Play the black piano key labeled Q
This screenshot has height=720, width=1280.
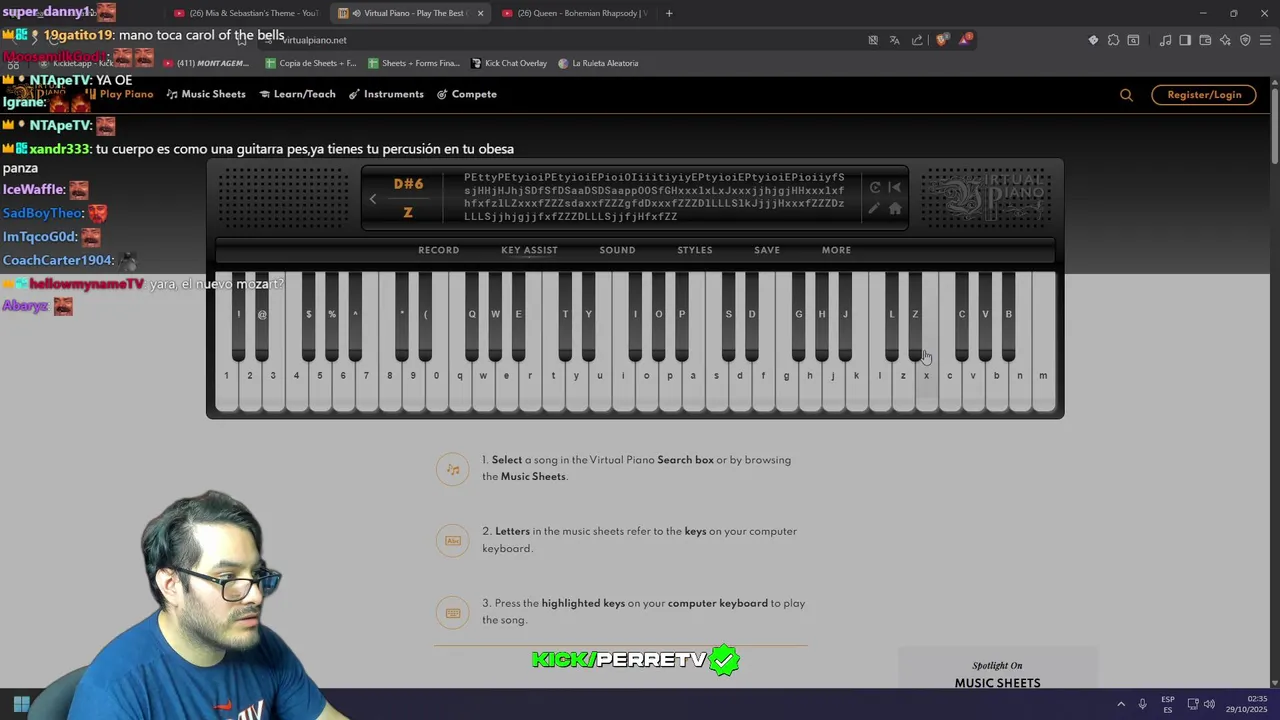pos(472,315)
